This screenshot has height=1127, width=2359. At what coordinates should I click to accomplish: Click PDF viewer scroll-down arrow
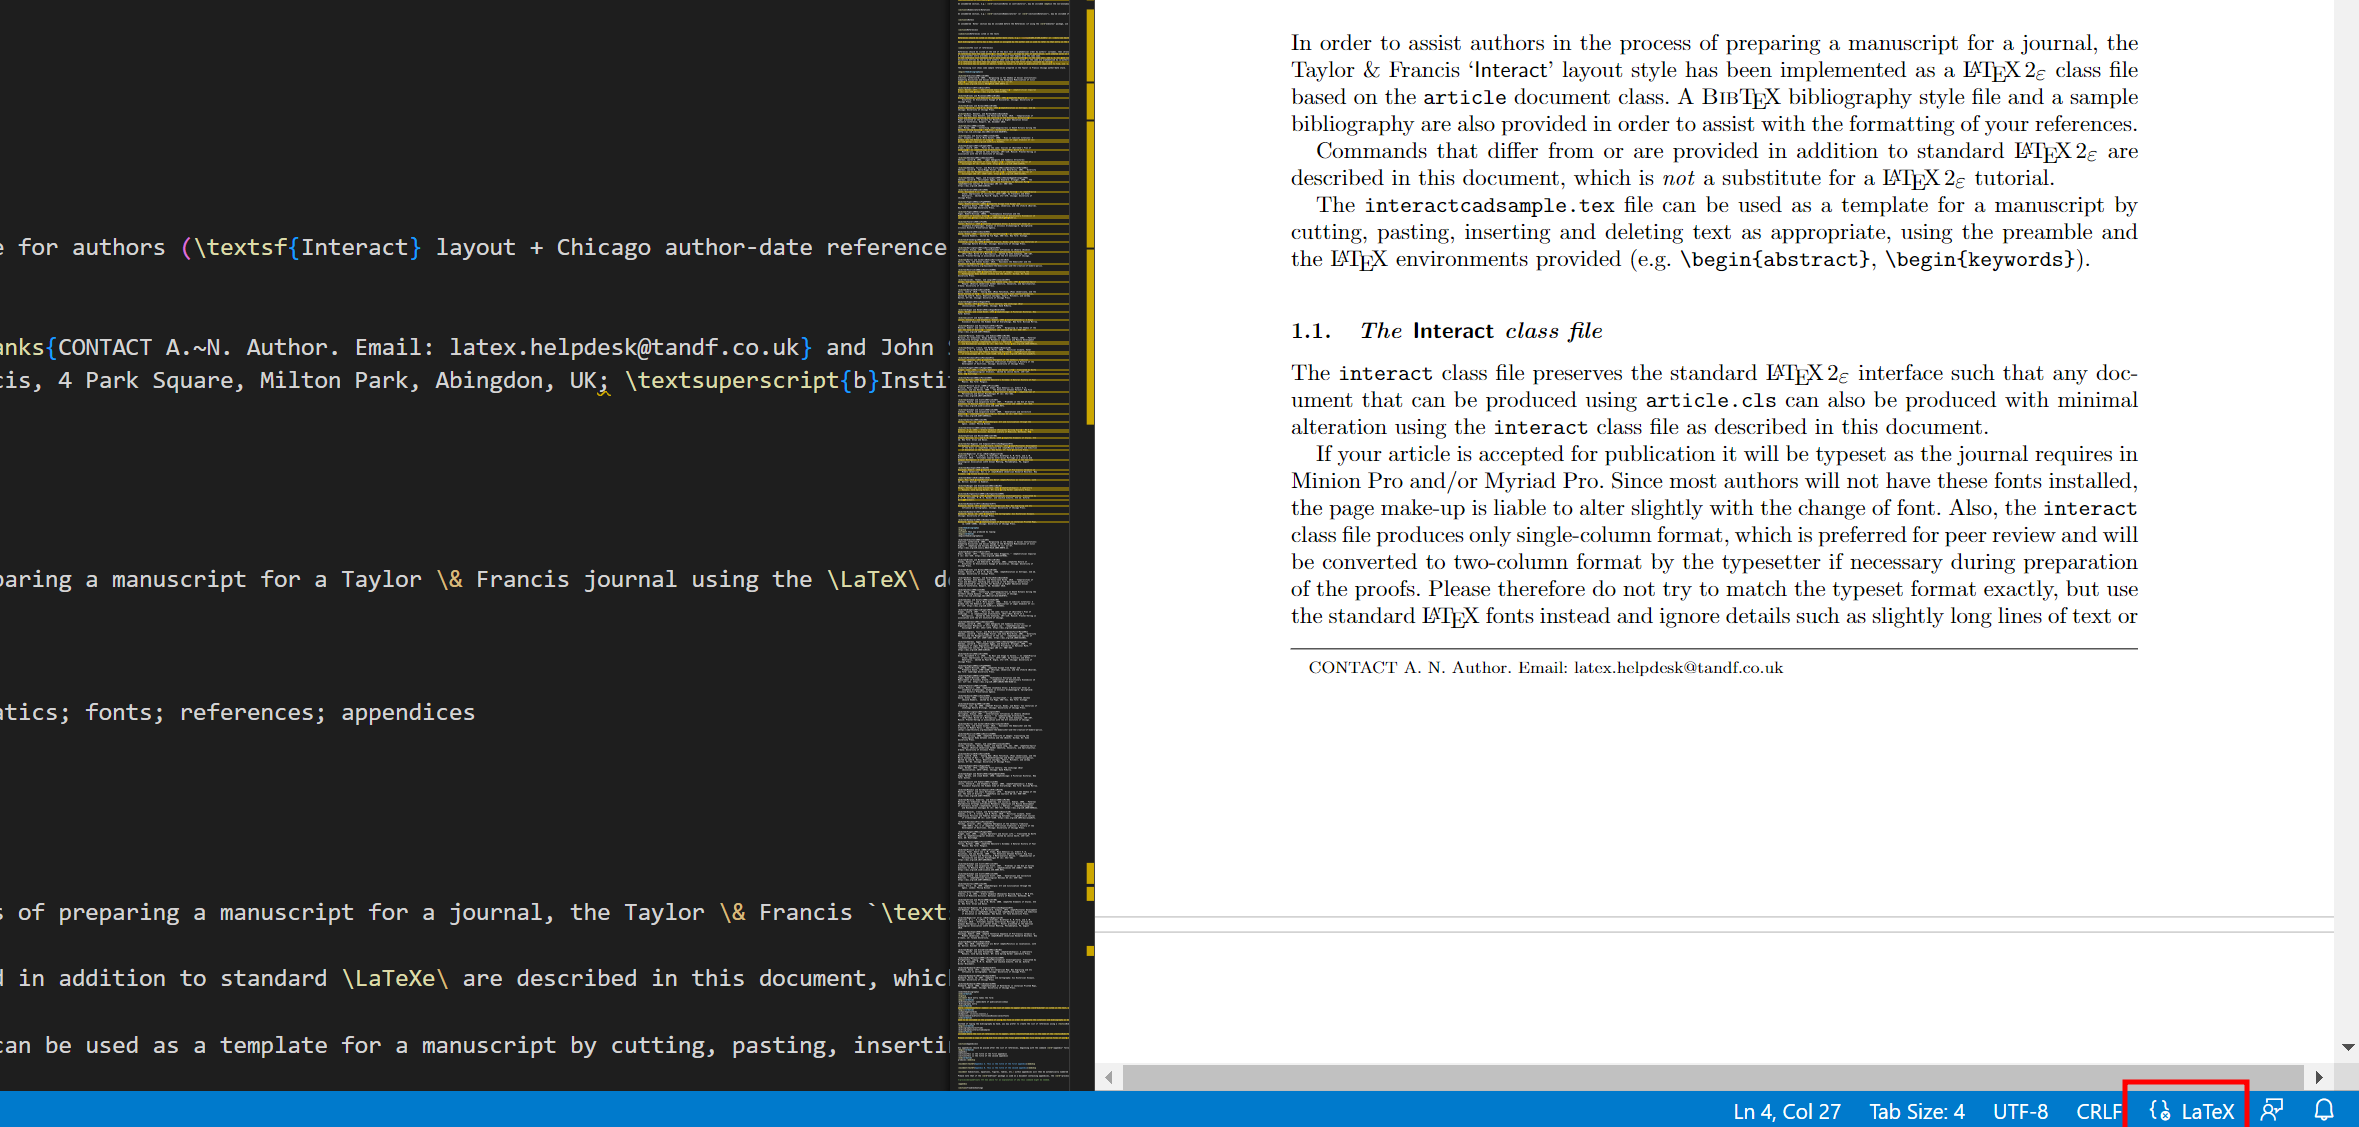pyautogui.click(x=2347, y=1047)
